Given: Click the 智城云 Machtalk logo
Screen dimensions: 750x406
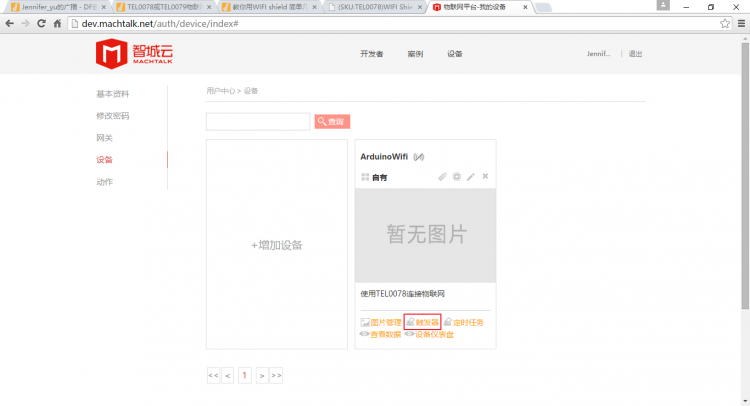Looking at the screenshot, I should [x=130, y=53].
